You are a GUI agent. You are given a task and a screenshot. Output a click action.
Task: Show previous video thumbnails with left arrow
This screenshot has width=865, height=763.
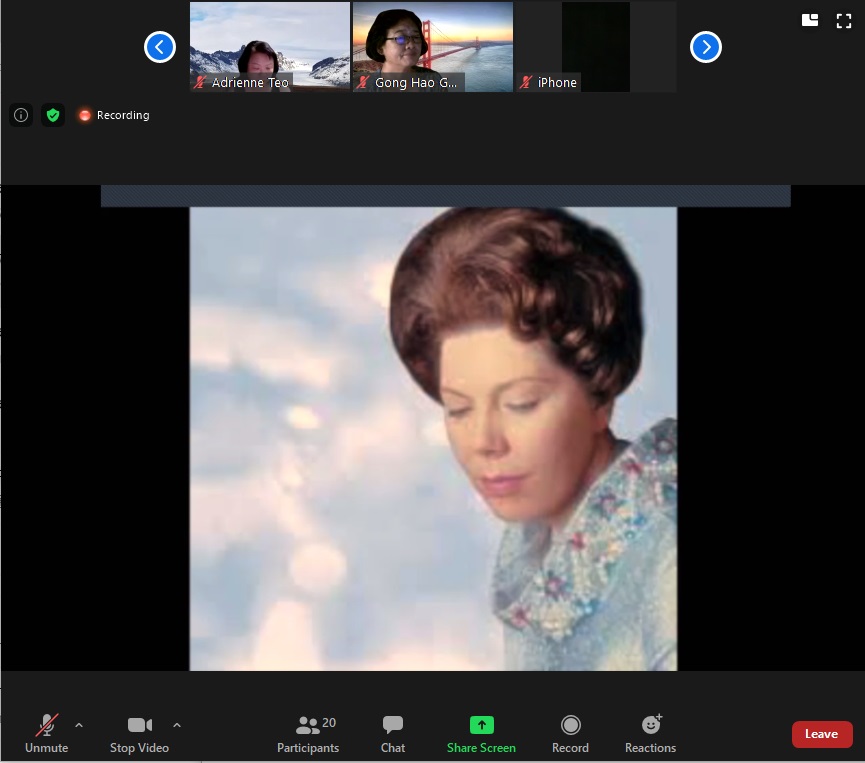[160, 47]
